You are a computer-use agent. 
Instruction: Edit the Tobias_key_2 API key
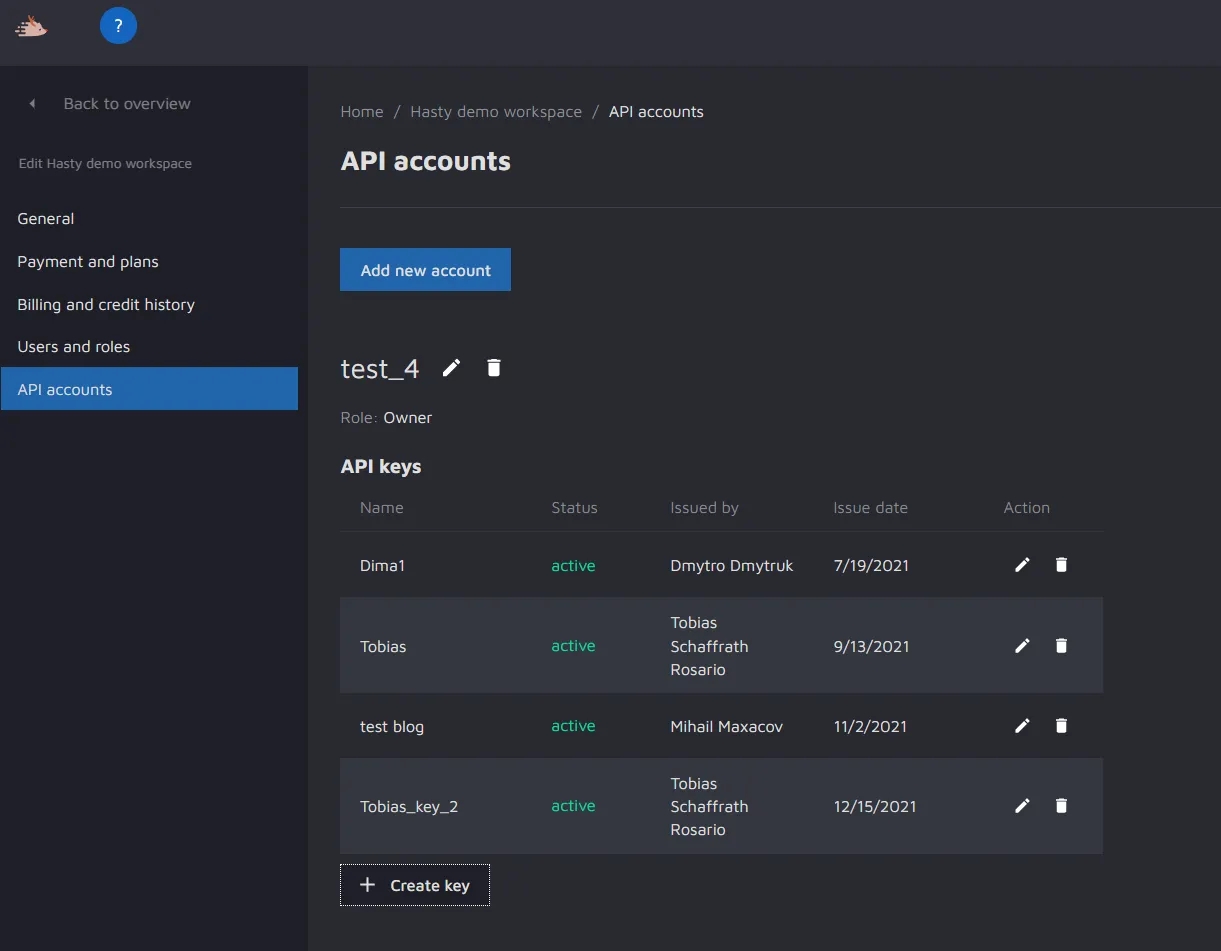1022,806
